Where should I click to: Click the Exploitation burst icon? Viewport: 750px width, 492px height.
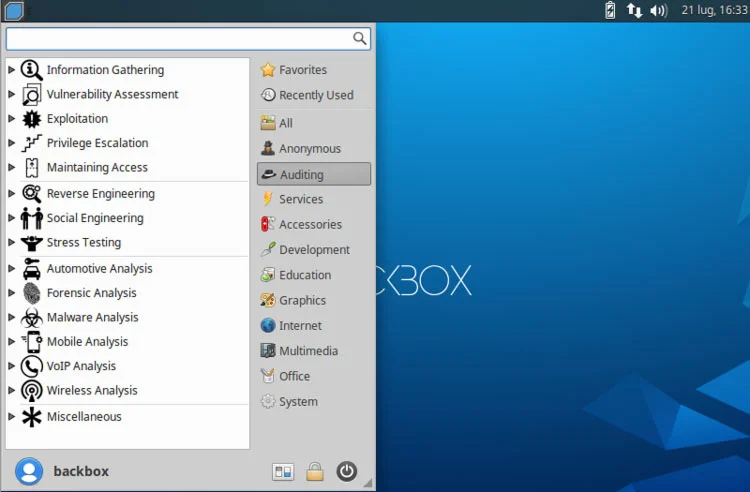tap(32, 119)
